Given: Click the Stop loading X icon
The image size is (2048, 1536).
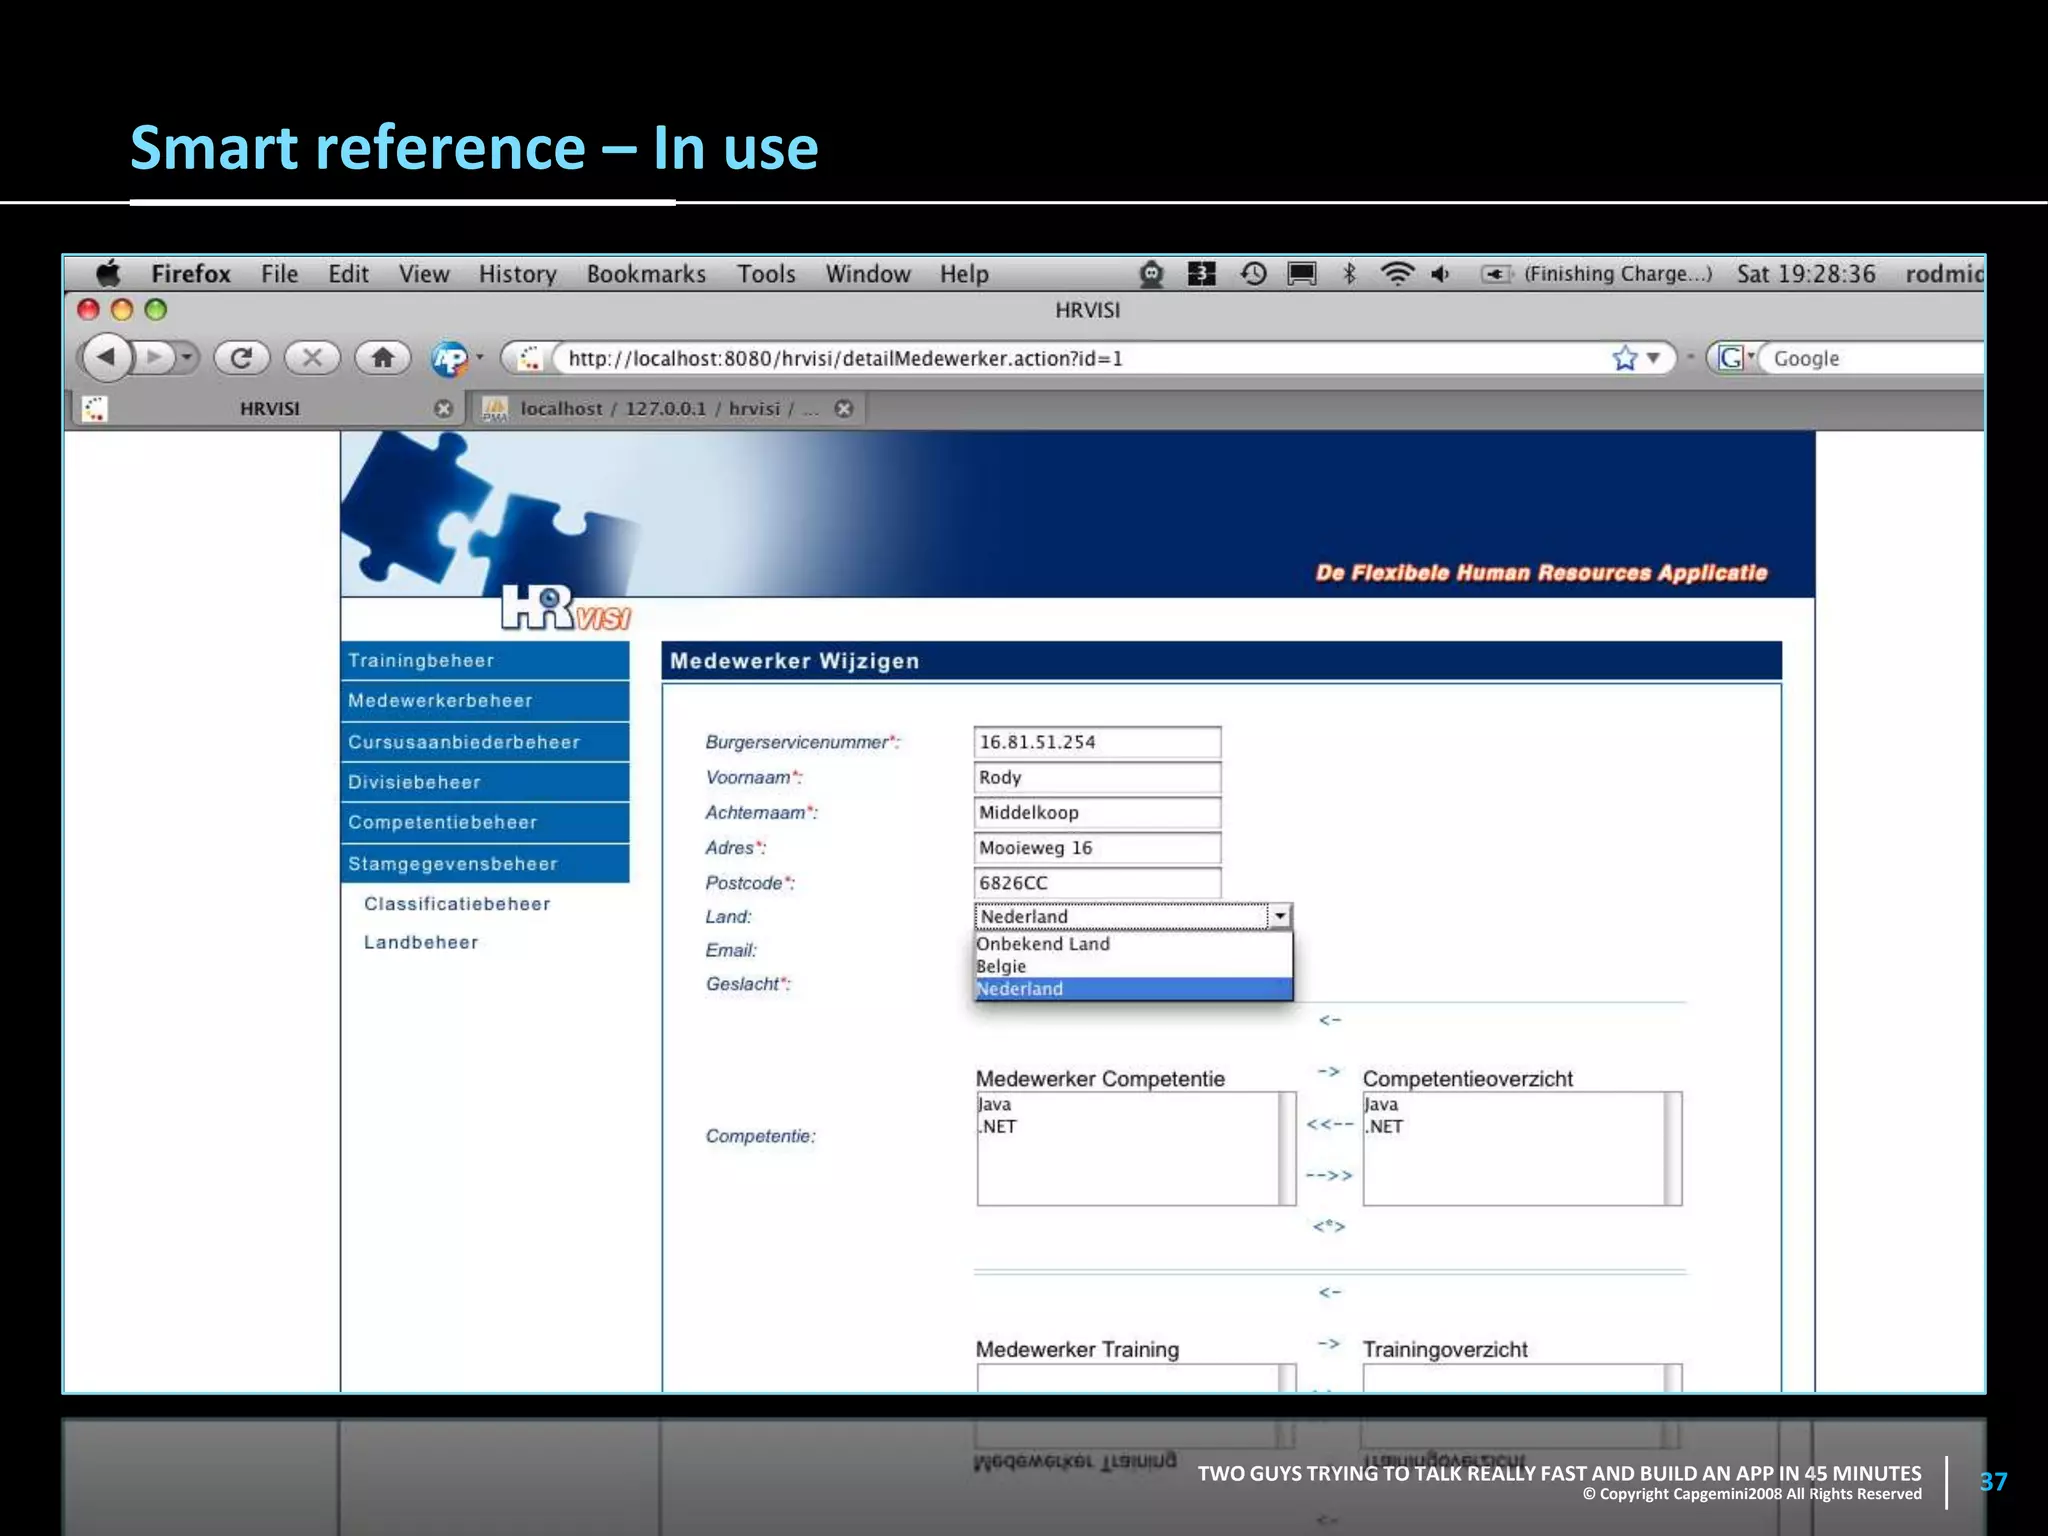Looking at the screenshot, I should click(x=312, y=357).
